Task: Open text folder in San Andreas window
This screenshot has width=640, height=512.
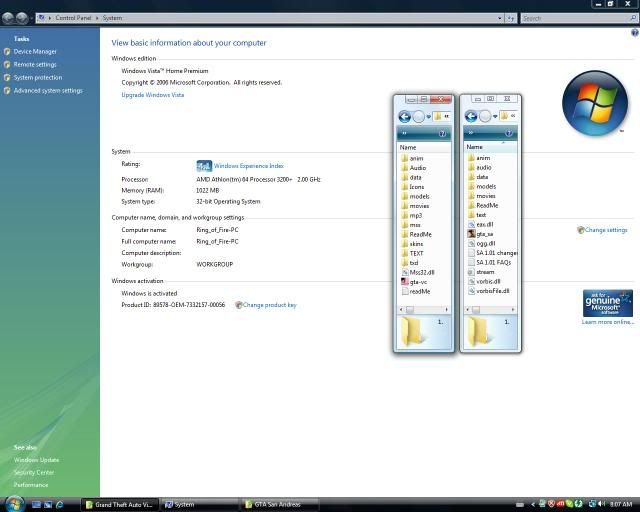Action: tap(477, 215)
